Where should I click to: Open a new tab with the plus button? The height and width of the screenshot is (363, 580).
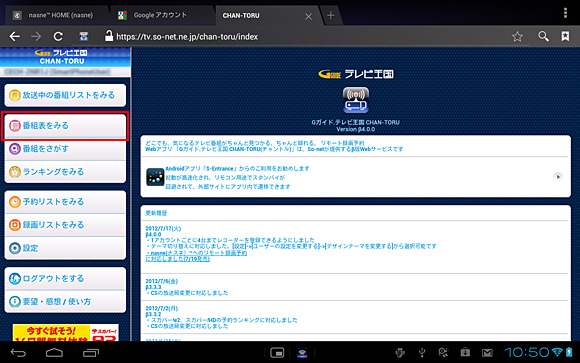click(331, 15)
